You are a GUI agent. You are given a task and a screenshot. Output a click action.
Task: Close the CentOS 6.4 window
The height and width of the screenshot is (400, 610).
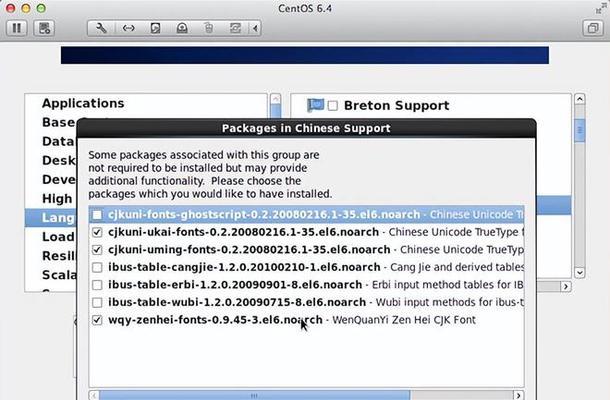tap(11, 8)
